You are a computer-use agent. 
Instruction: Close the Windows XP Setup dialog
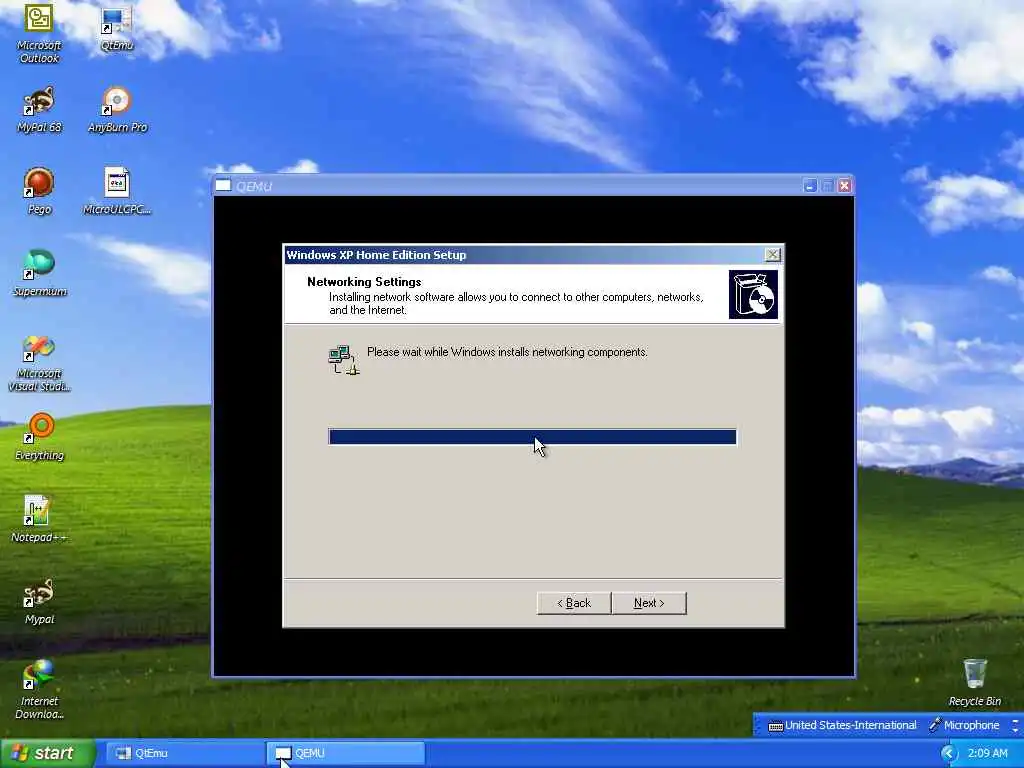773,255
